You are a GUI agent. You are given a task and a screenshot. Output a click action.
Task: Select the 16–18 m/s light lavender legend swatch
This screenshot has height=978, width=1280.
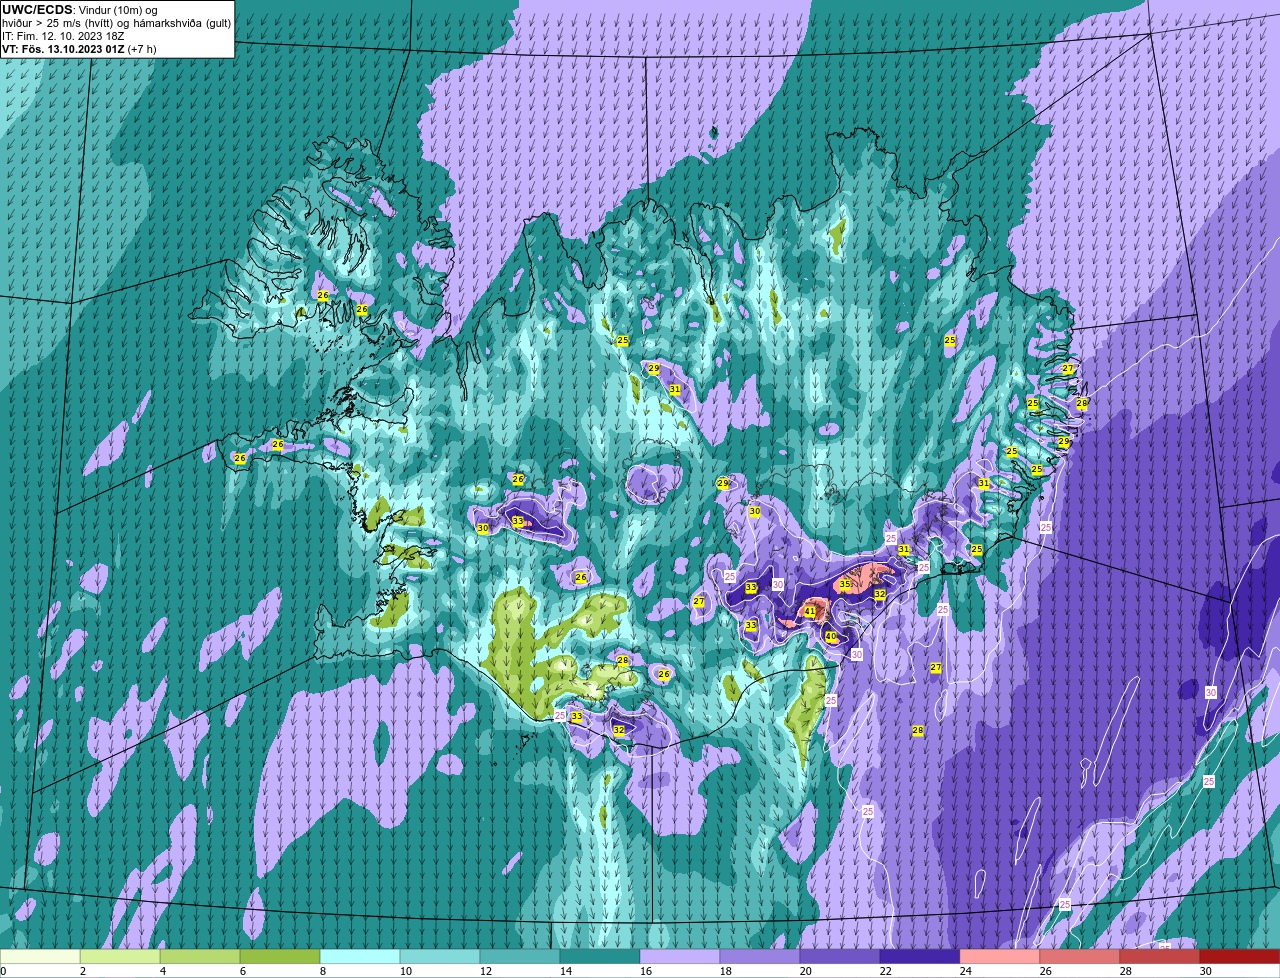[680, 957]
